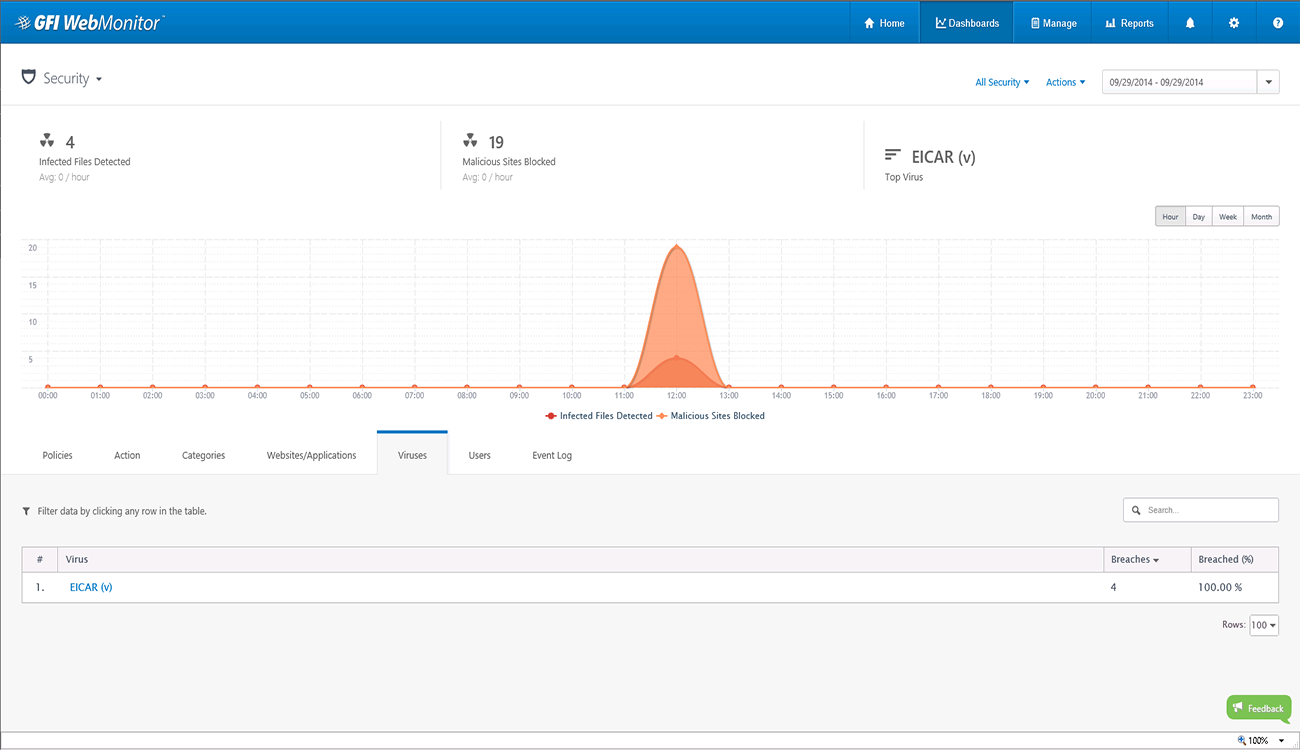Open the date range picker dropdown arrow
The width and height of the screenshot is (1300, 750).
pyautogui.click(x=1268, y=82)
